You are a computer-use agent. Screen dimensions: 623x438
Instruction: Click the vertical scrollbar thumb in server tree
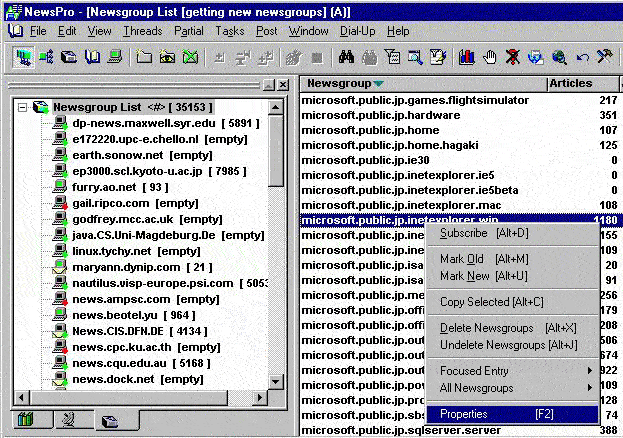coord(276,150)
